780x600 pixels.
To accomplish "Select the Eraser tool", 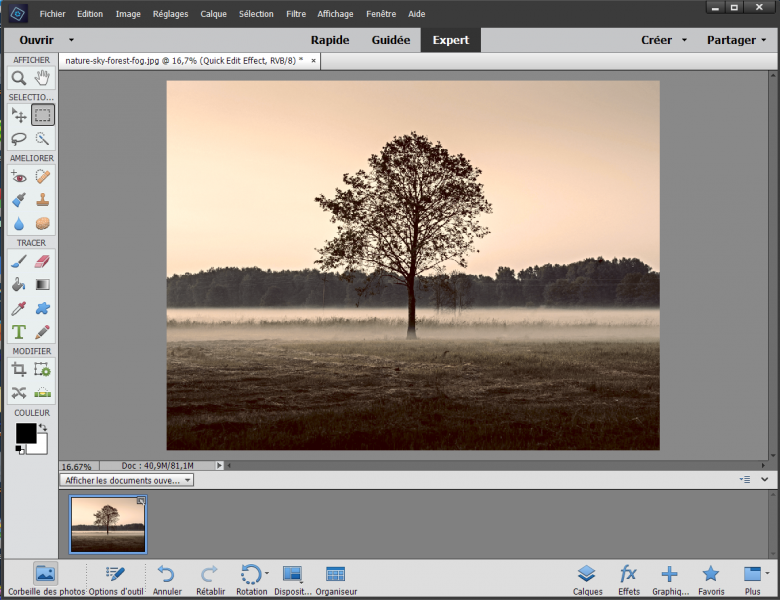I will pos(43,261).
